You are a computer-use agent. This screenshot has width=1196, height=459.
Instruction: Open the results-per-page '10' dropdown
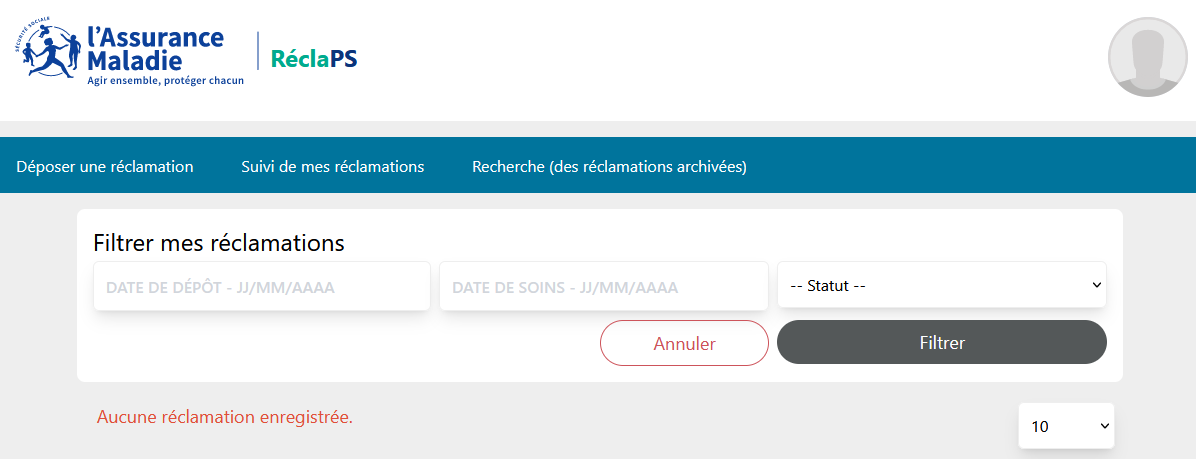coord(1066,425)
